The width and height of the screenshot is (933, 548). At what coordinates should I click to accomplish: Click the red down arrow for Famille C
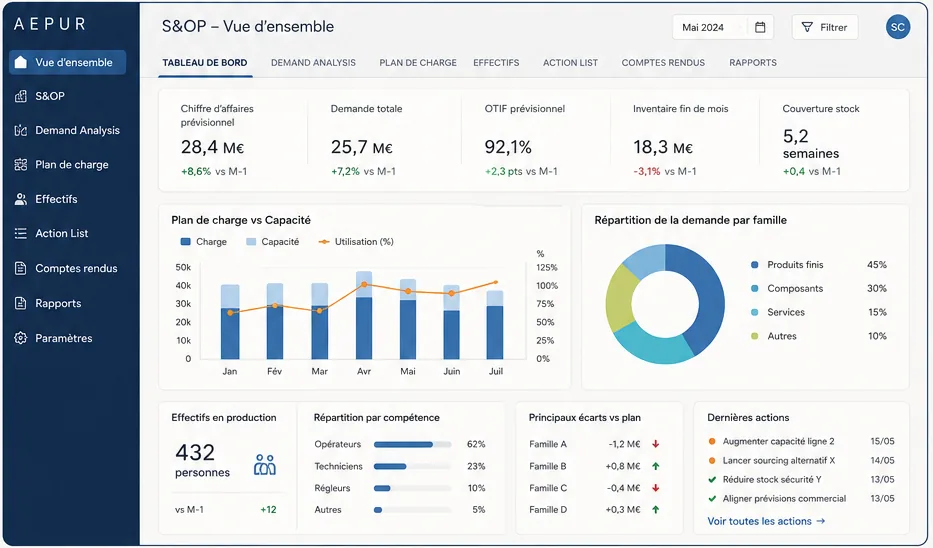[x=655, y=488]
